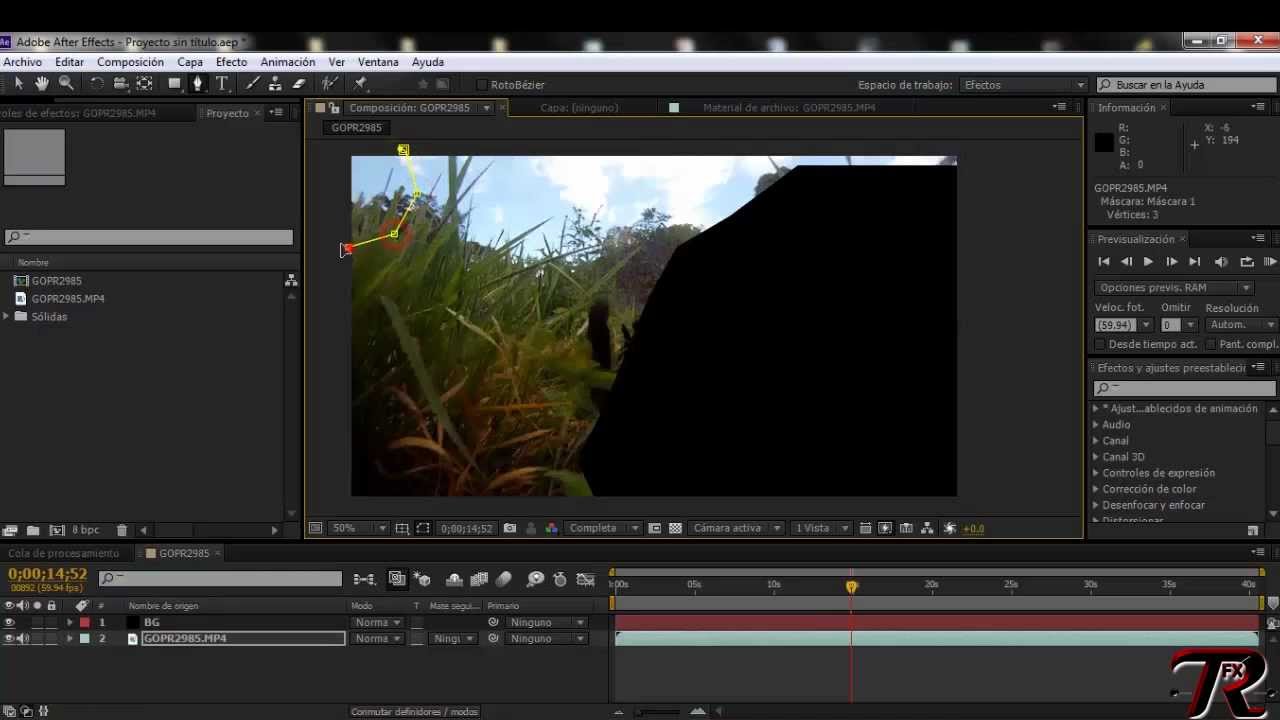This screenshot has height=720, width=1280.
Task: Open the Completa resolution dropdown
Action: 603,528
